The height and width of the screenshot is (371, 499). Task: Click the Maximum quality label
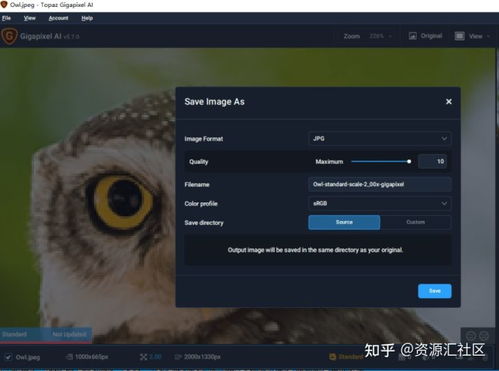(329, 162)
